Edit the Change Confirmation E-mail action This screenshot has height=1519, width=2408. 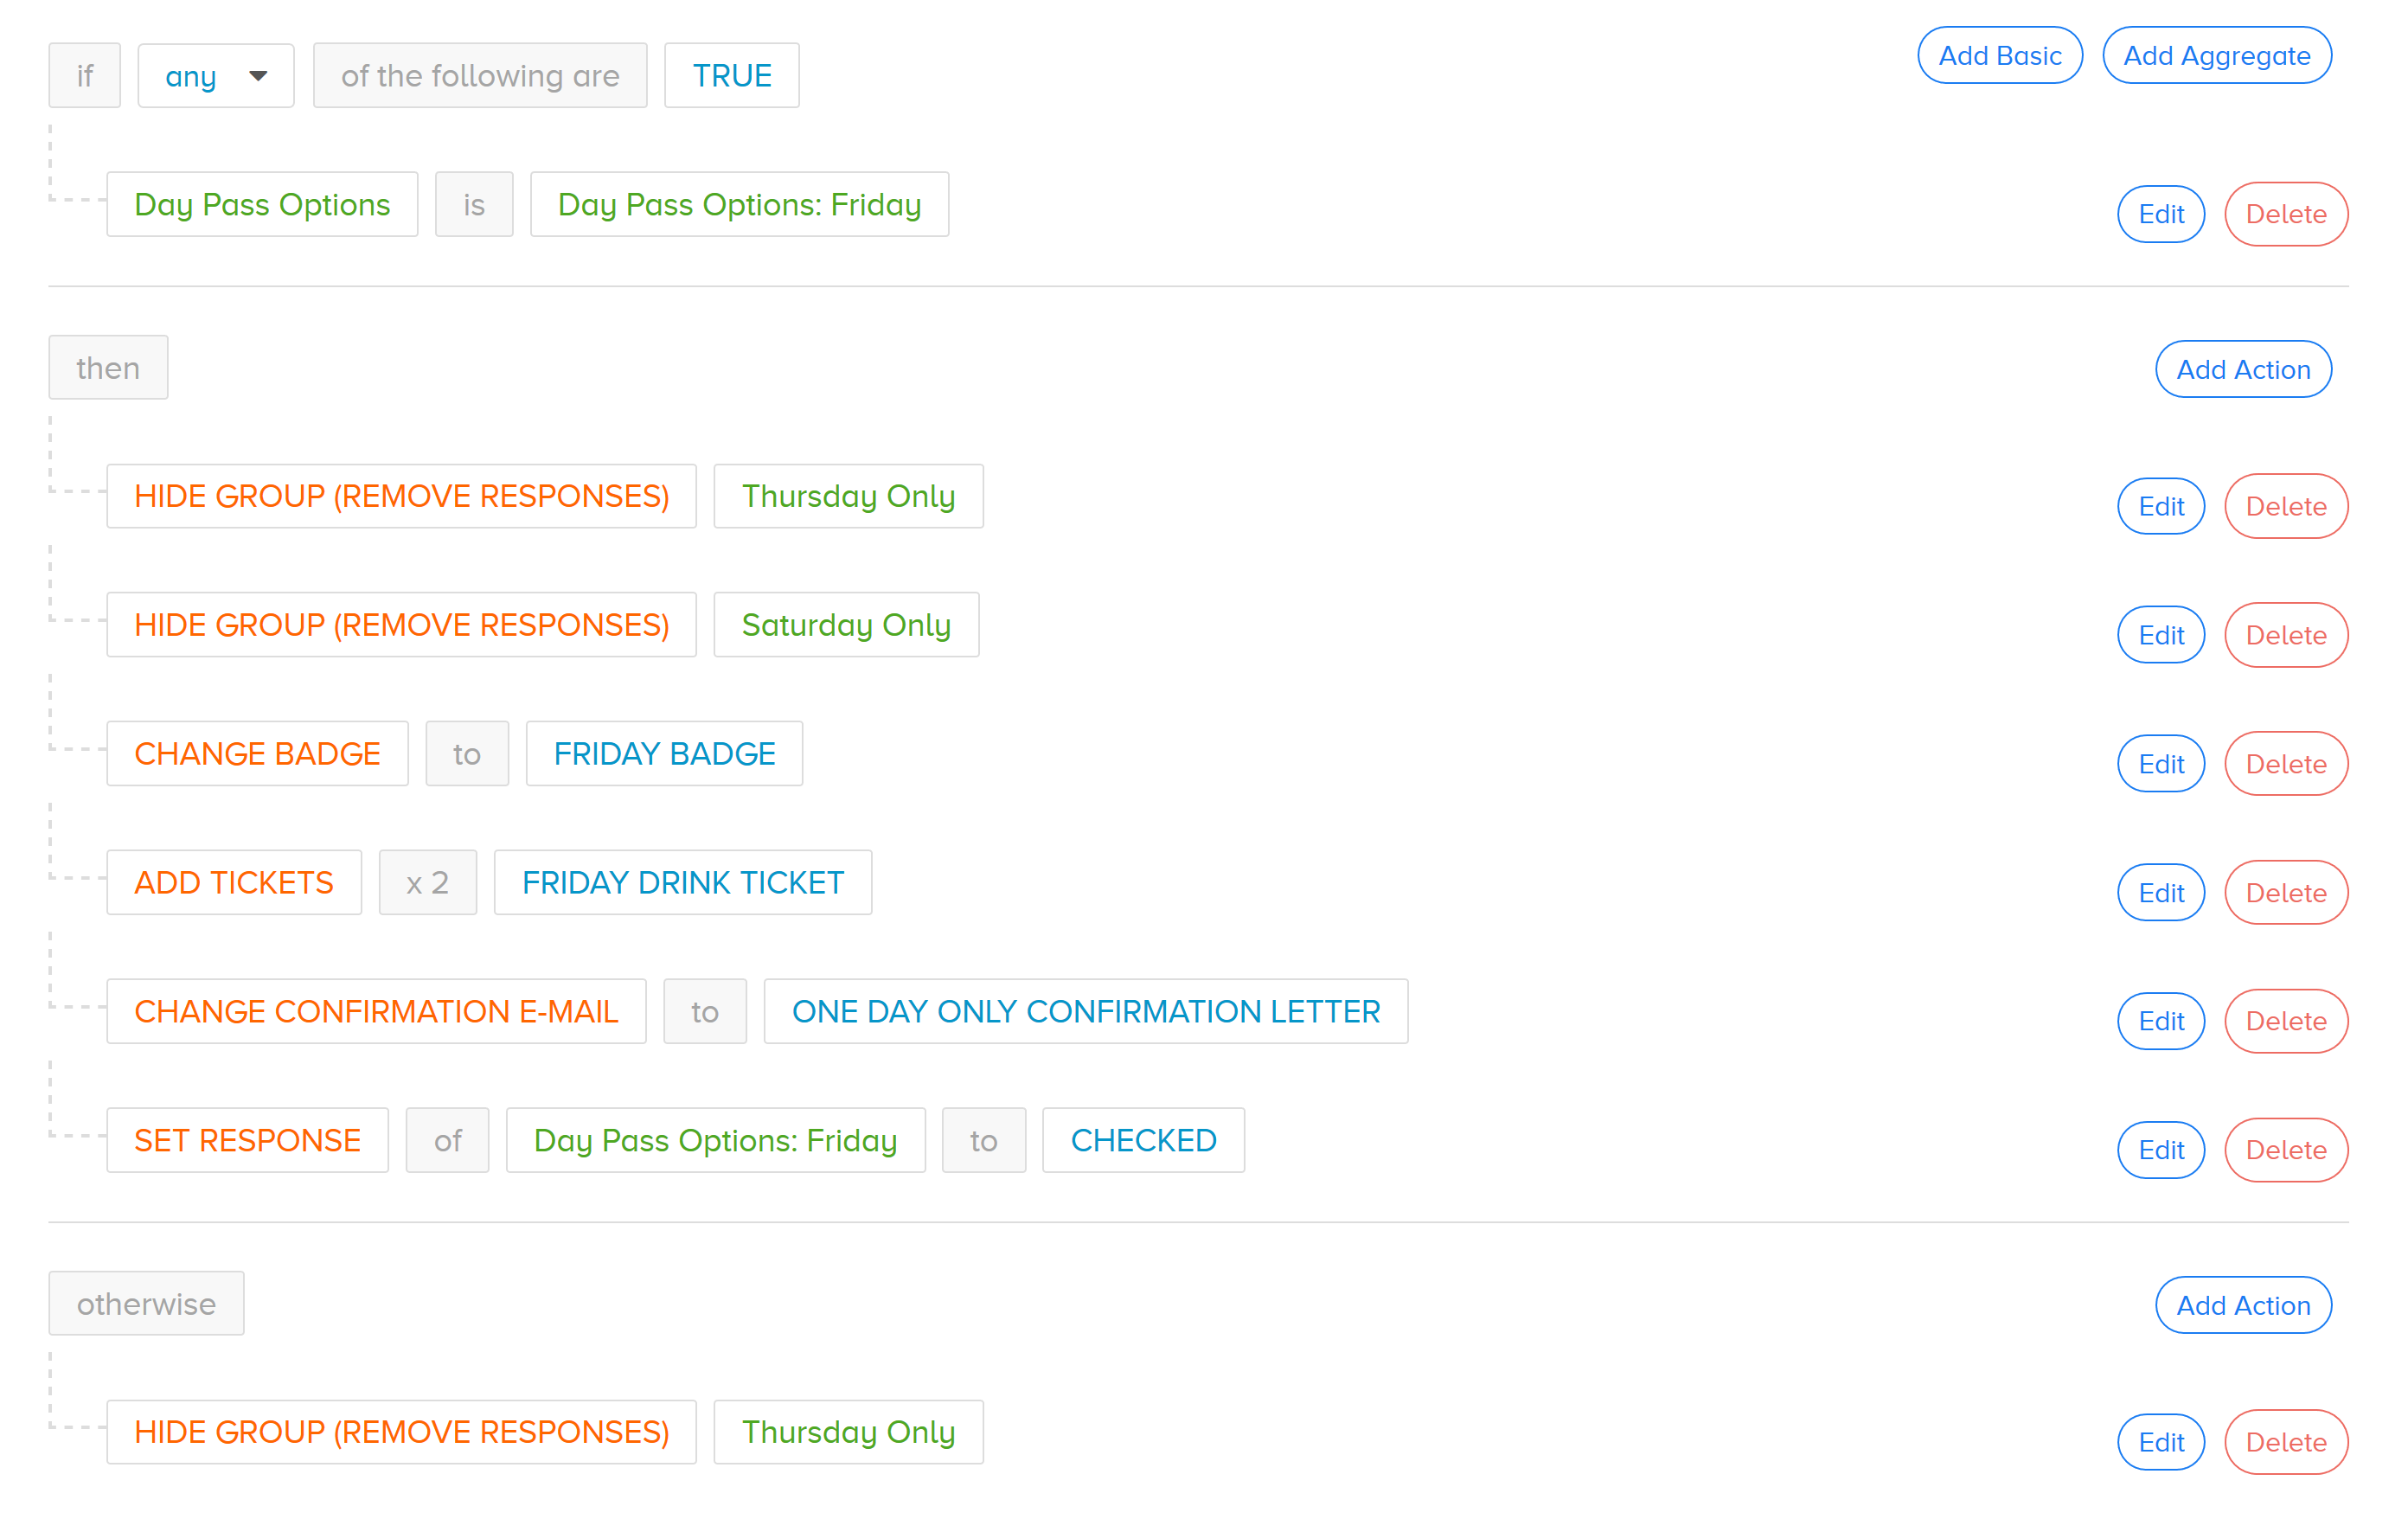click(2160, 1021)
